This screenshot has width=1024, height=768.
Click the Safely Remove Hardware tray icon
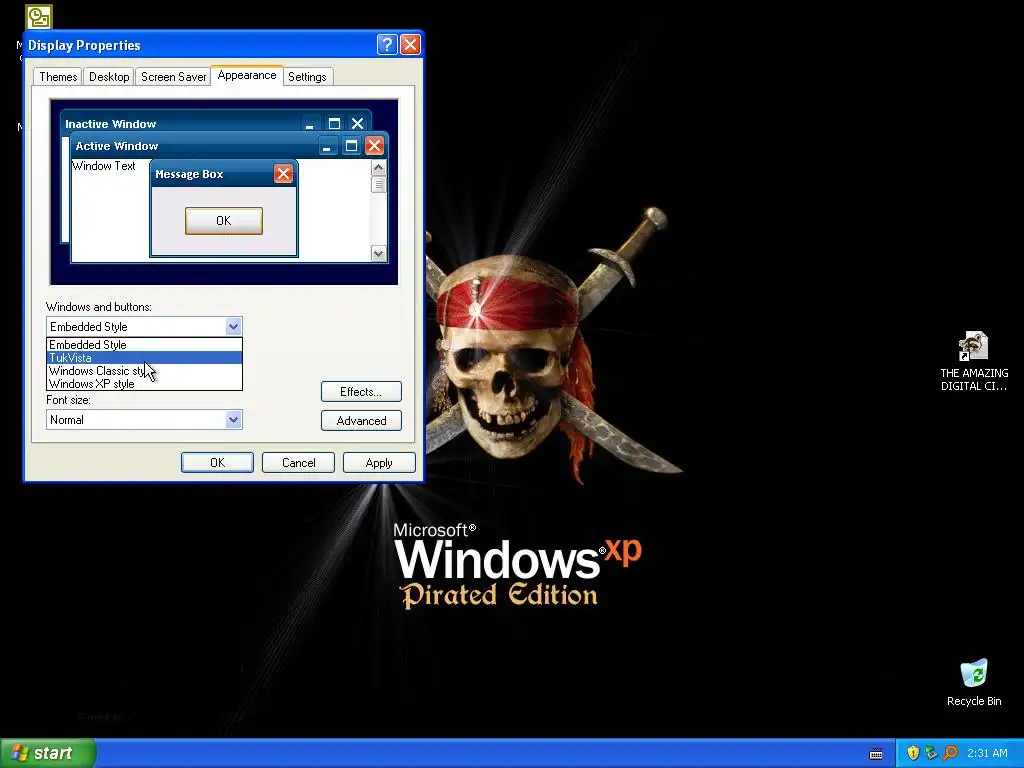(x=931, y=753)
